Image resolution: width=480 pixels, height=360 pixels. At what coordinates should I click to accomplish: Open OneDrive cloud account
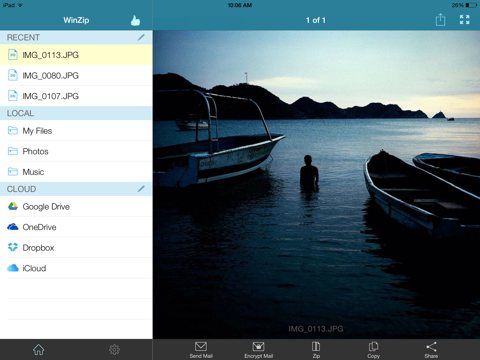point(76,227)
